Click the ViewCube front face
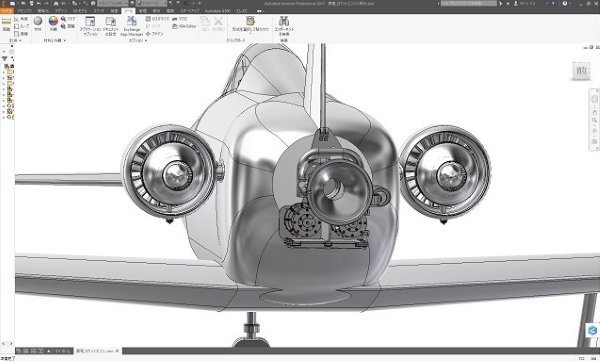This screenshot has width=600, height=362. coord(581,71)
